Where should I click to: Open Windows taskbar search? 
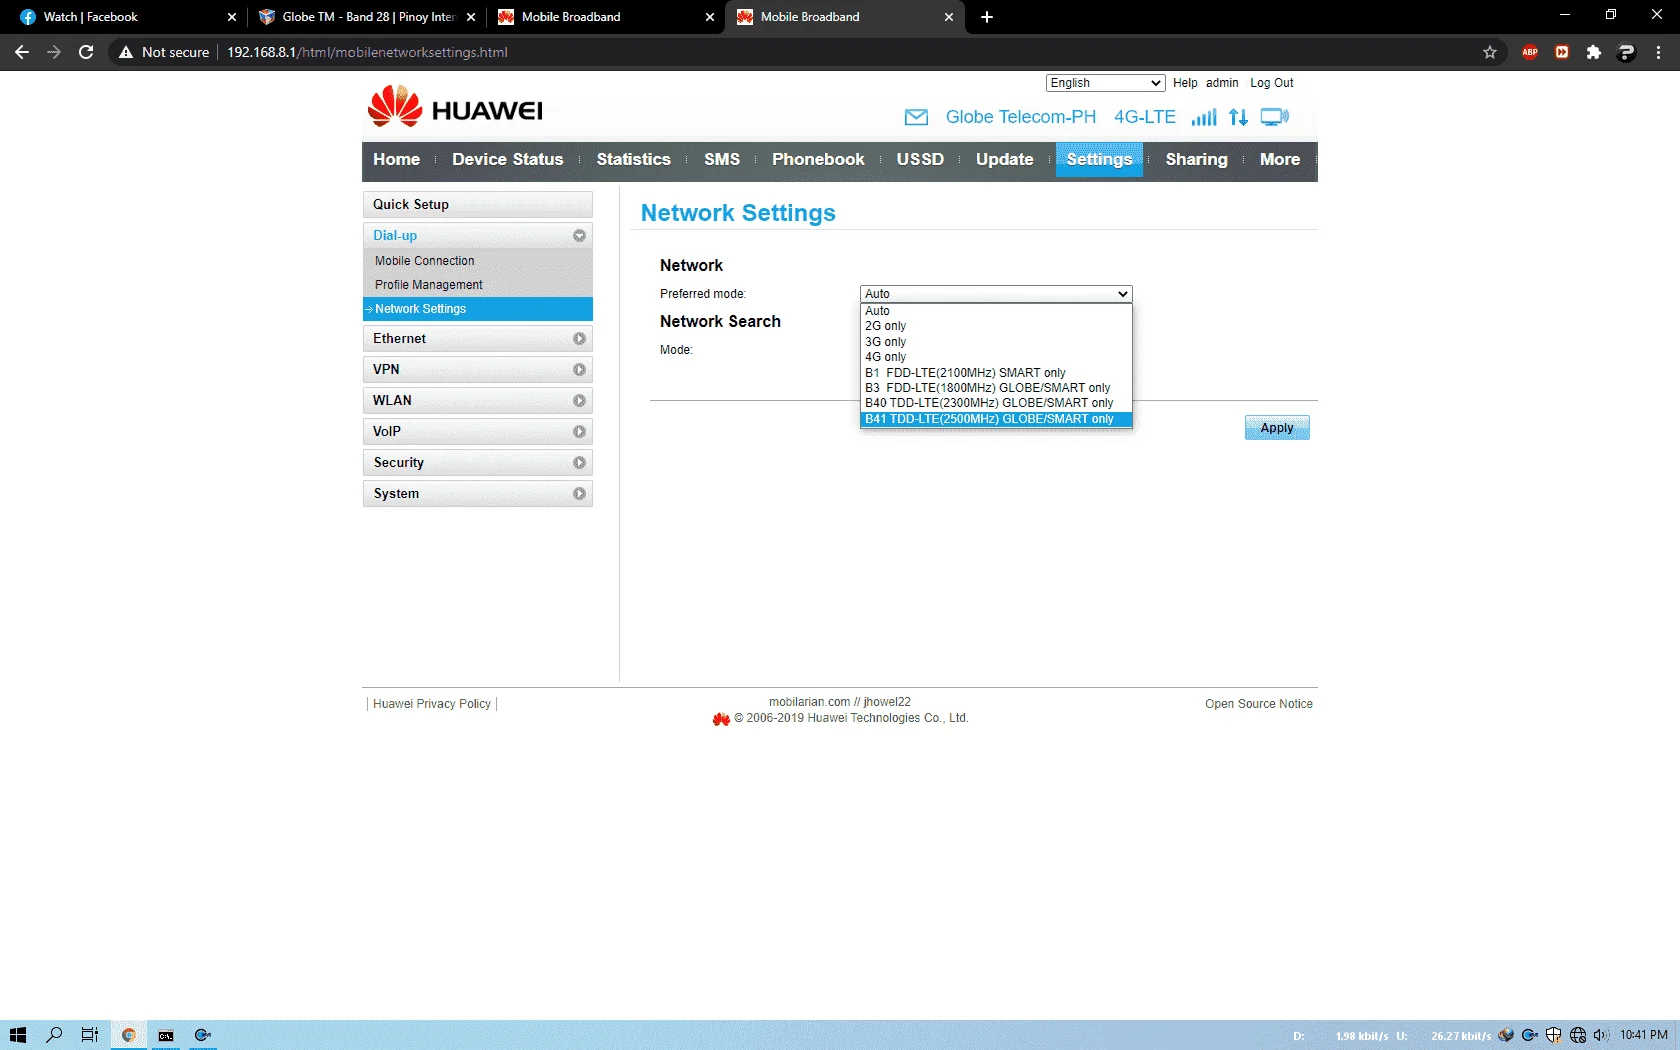(x=54, y=1035)
